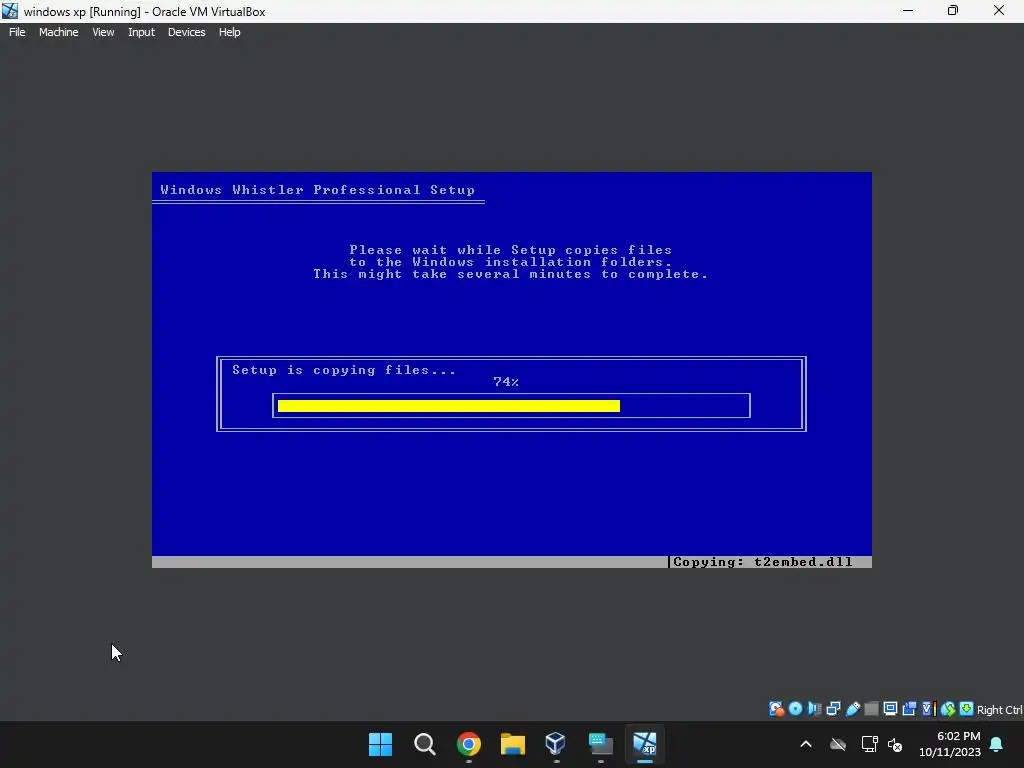Switch to the windows xp VM taskbar icon
This screenshot has height=768, width=1024.
[645, 744]
